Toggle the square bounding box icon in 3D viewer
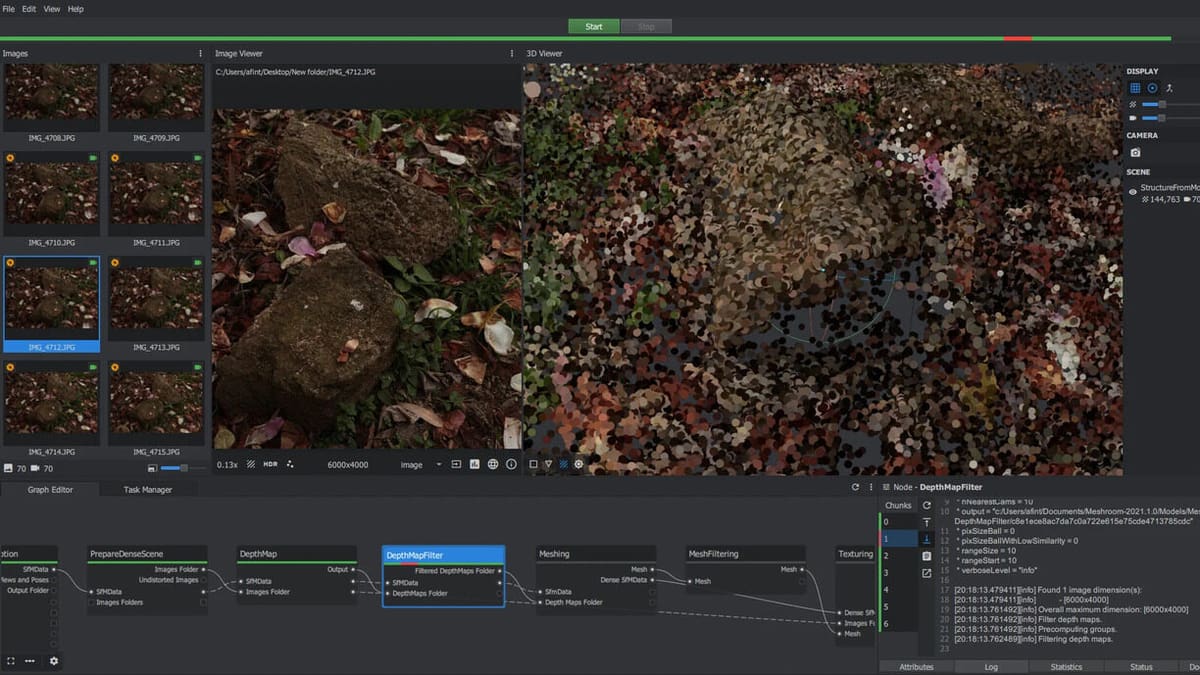Screen dimensions: 1200x675 point(533,464)
